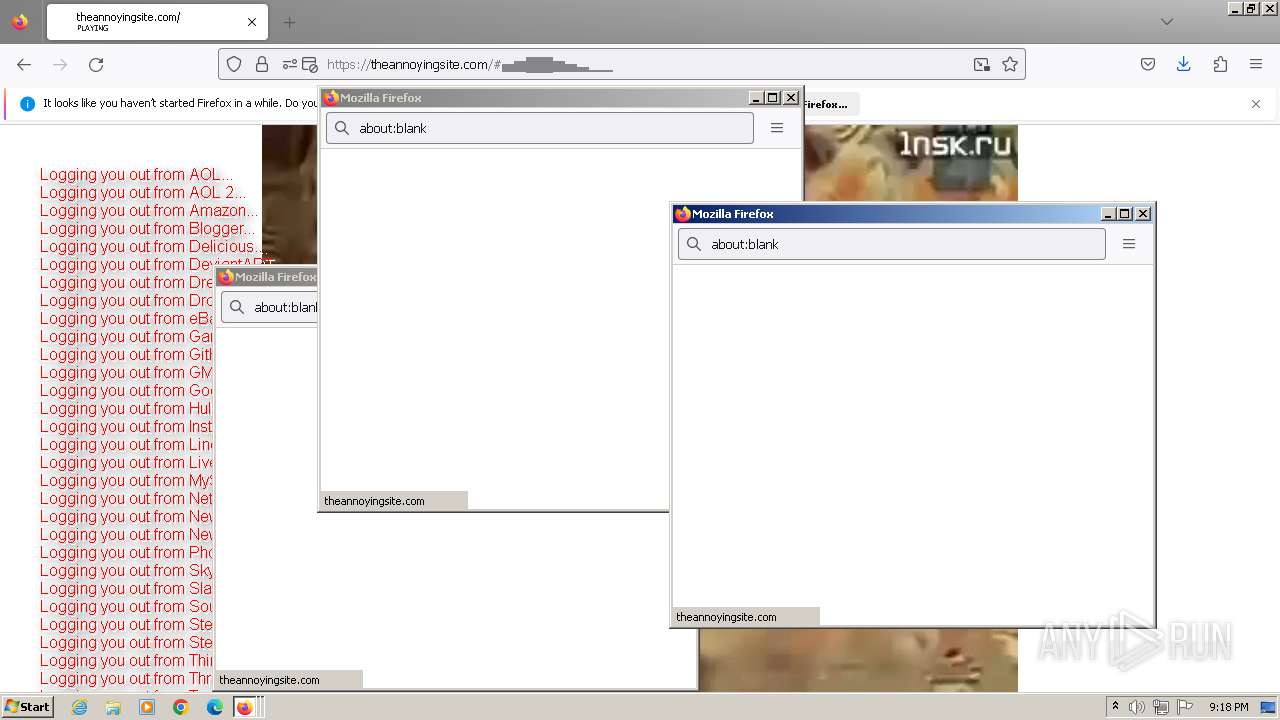Click 'Logging you out from Delicious...' text
This screenshot has height=720, width=1280.
click(x=153, y=246)
